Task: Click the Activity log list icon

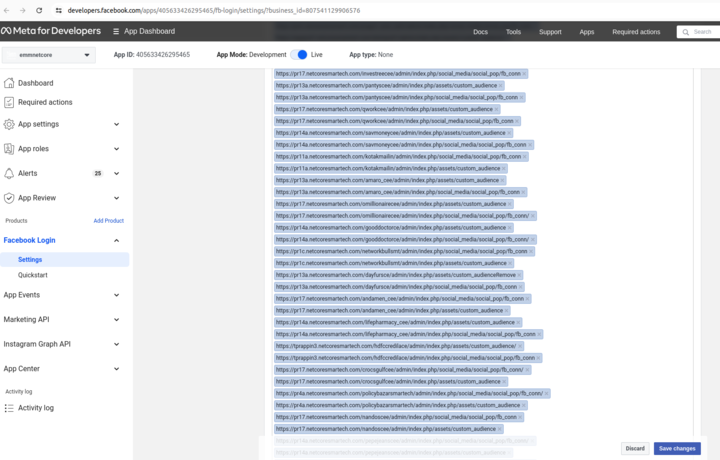Action: (x=9, y=408)
